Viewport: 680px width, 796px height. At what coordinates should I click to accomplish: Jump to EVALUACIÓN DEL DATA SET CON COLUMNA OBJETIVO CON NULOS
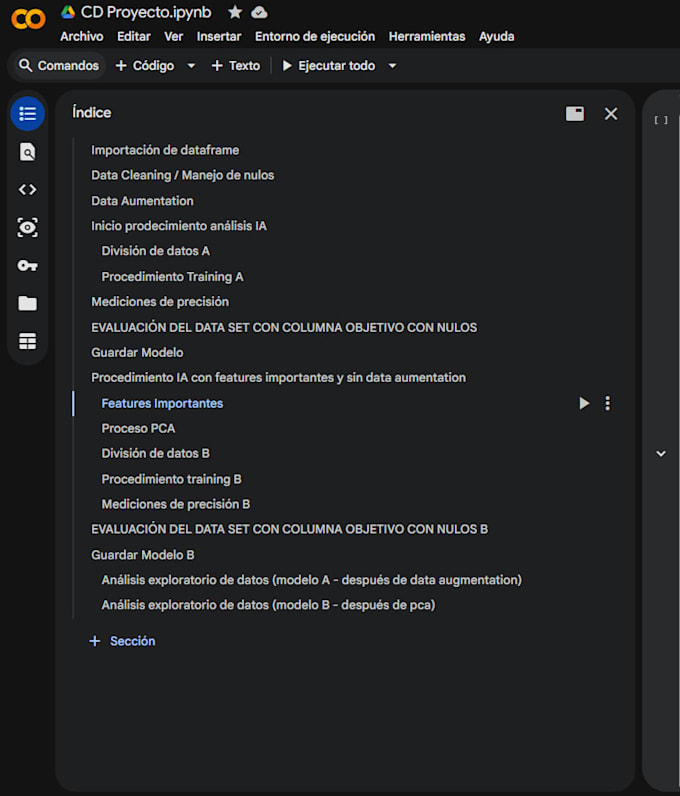[x=284, y=327]
